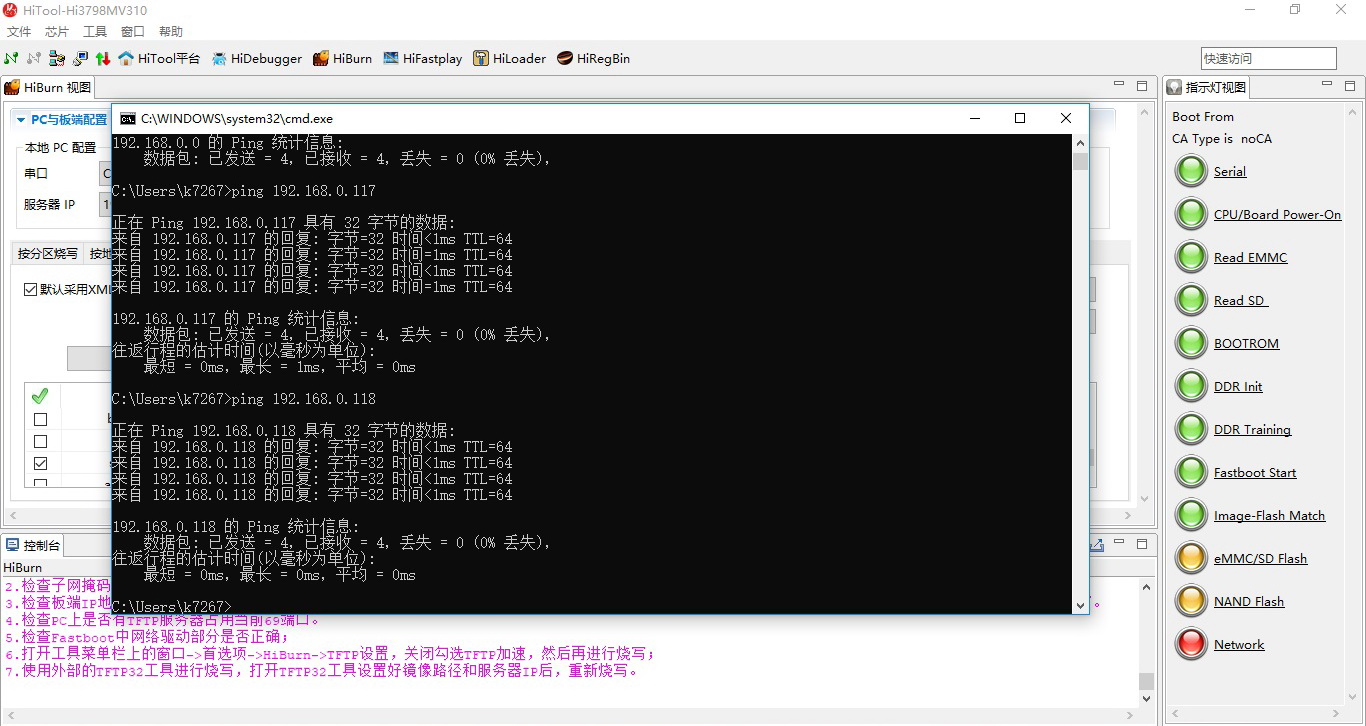Open the 工具 menu
This screenshot has height=726, width=1366.
tap(95, 32)
